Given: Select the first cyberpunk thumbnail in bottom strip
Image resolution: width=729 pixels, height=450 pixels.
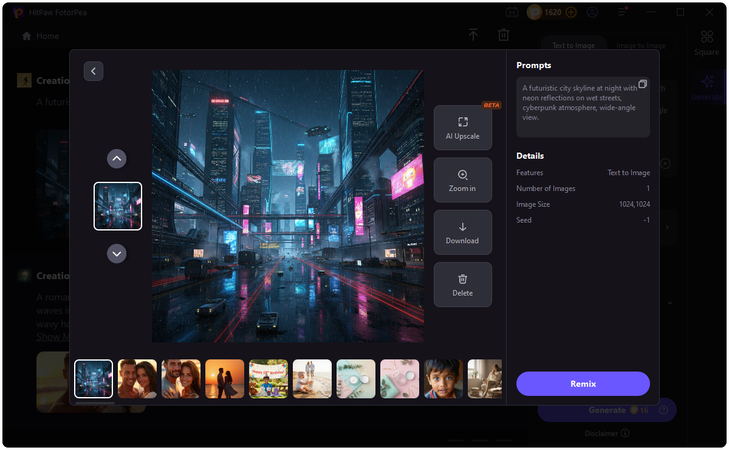Looking at the screenshot, I should pyautogui.click(x=93, y=378).
